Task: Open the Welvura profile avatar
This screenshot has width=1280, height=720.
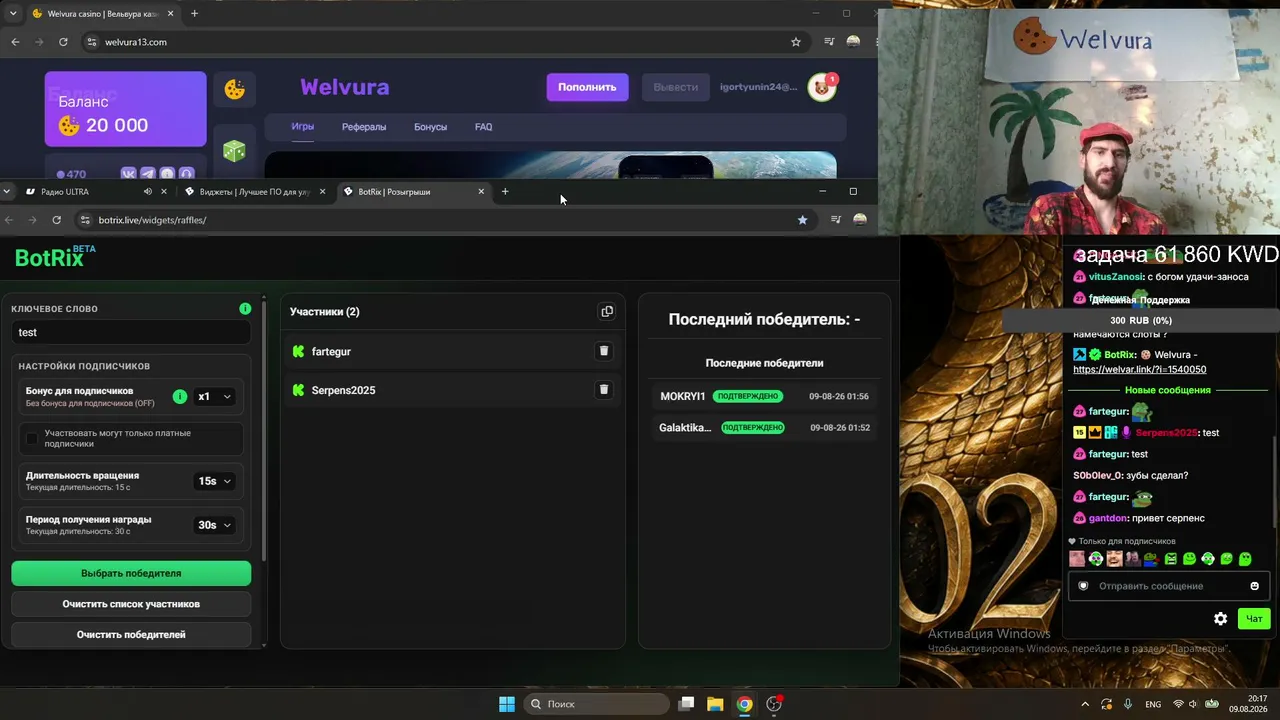Action: point(822,88)
